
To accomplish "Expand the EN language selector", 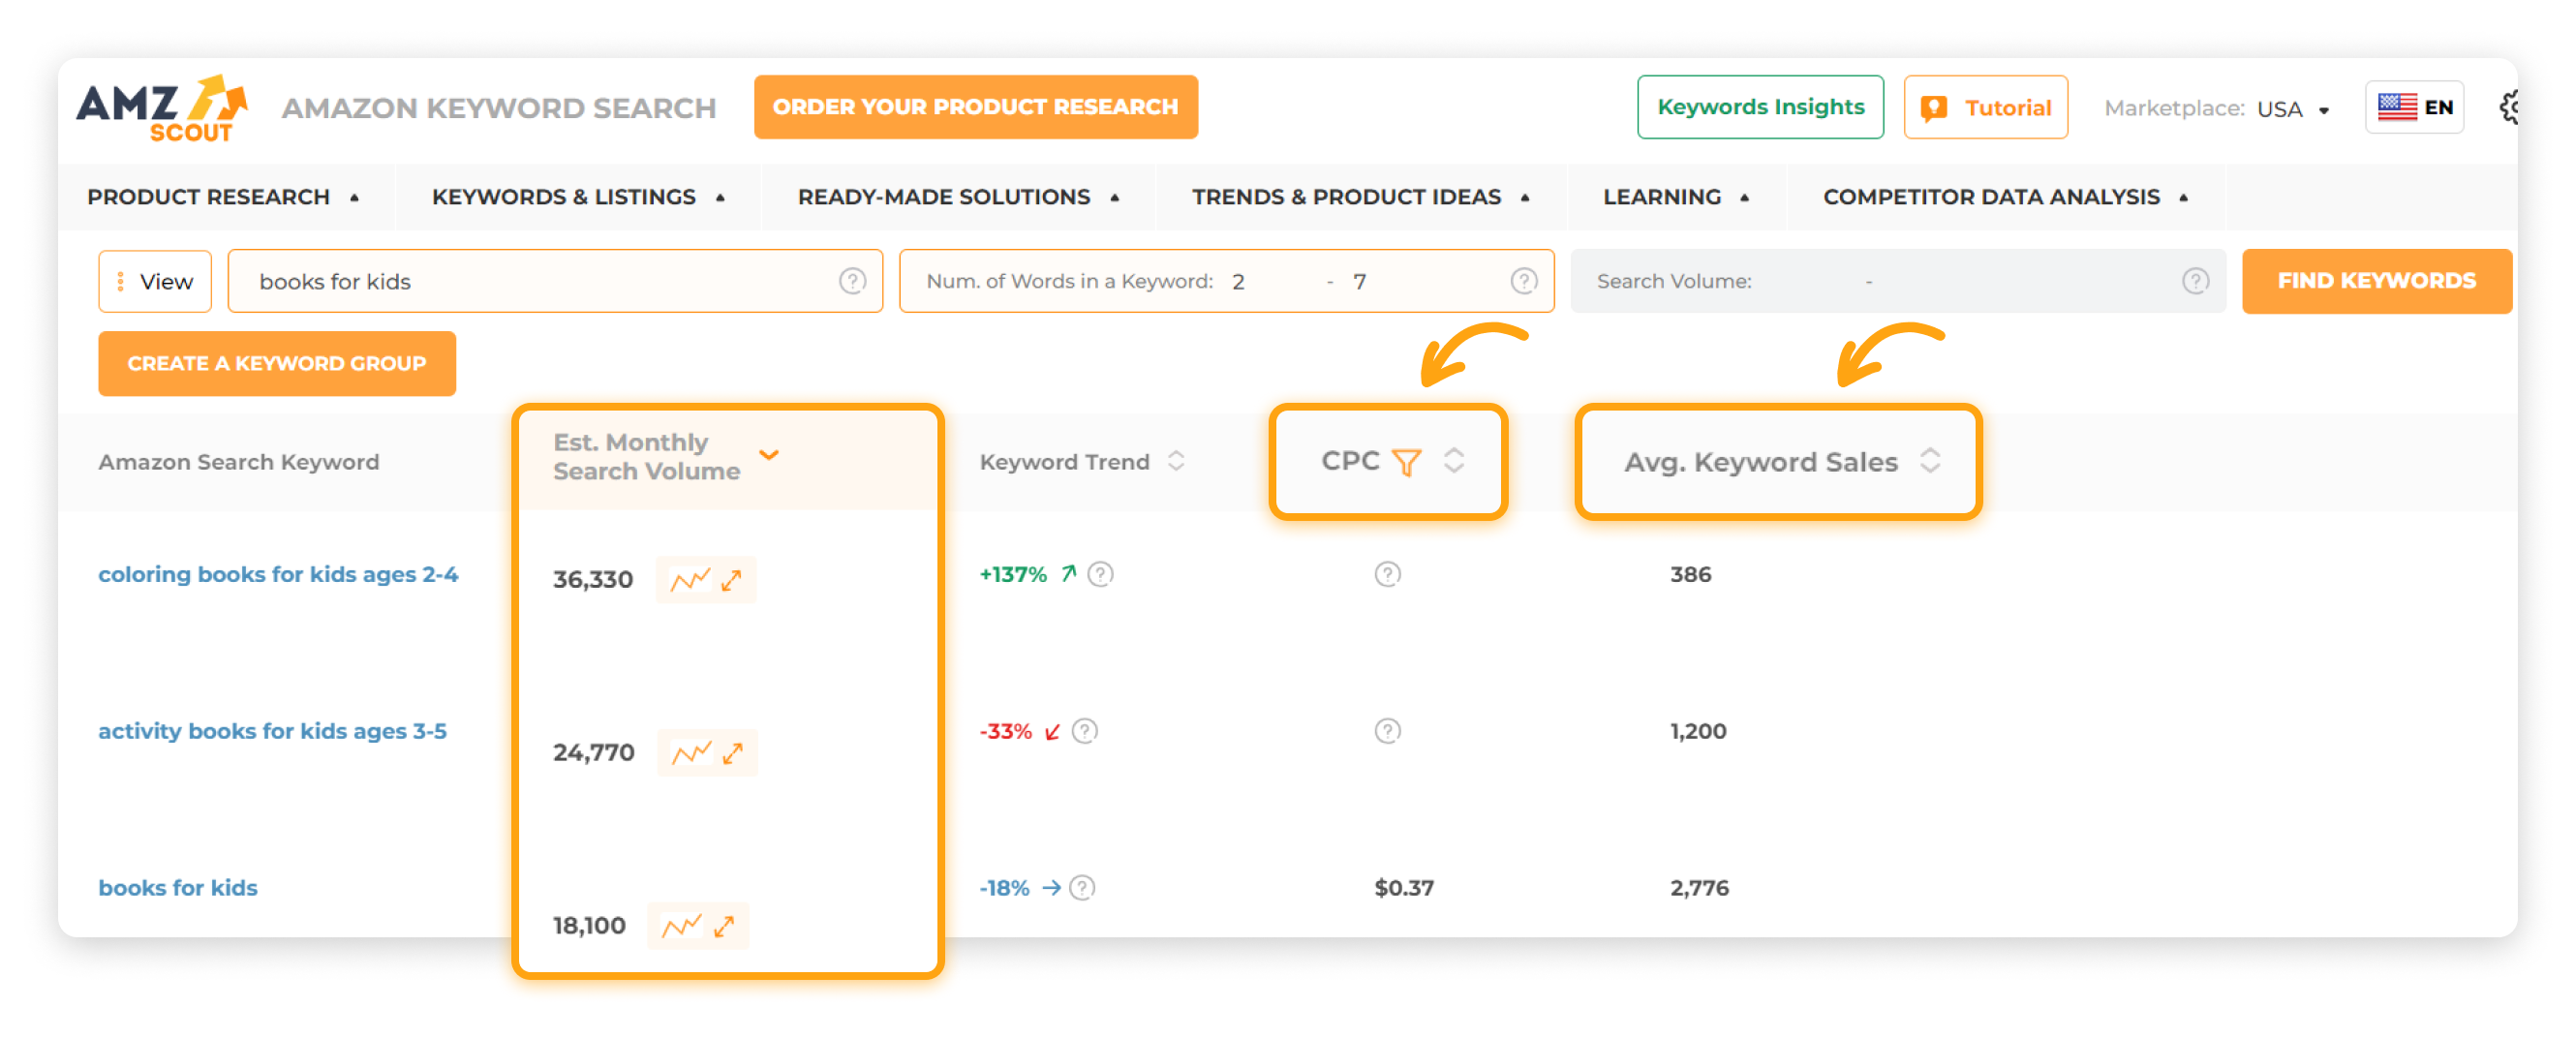I will tap(2414, 107).
